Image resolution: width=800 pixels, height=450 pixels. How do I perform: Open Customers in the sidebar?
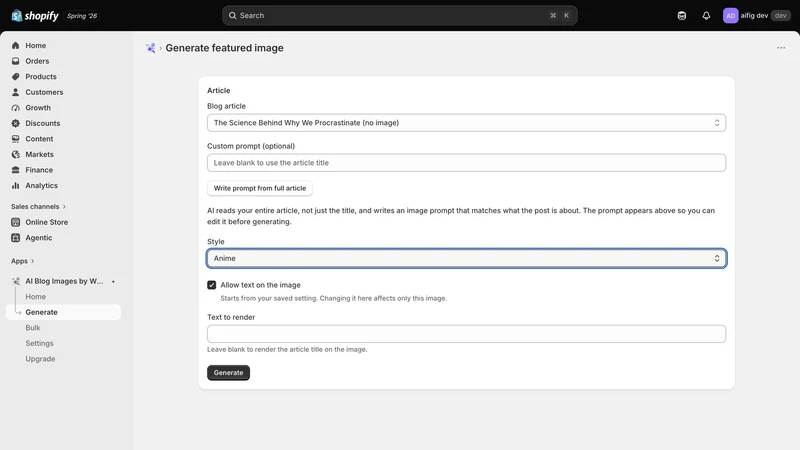[x=44, y=92]
